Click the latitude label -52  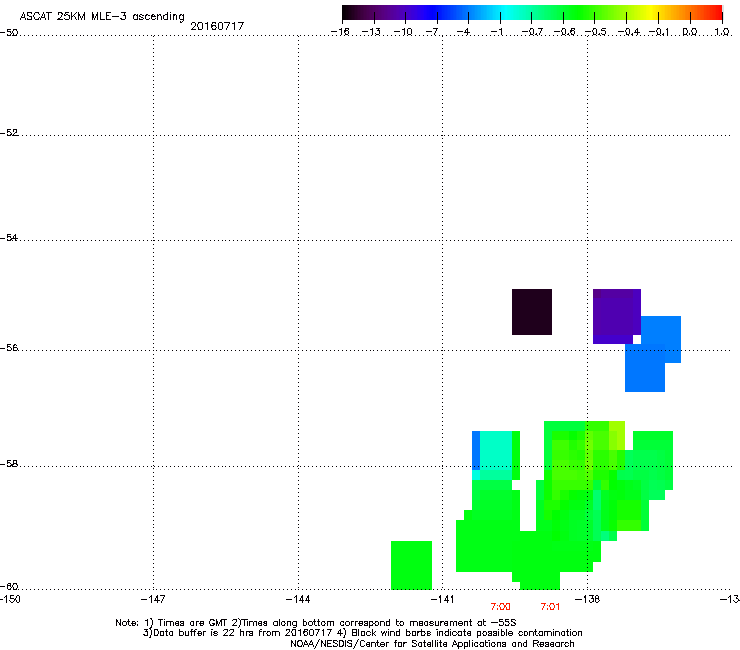[9, 133]
